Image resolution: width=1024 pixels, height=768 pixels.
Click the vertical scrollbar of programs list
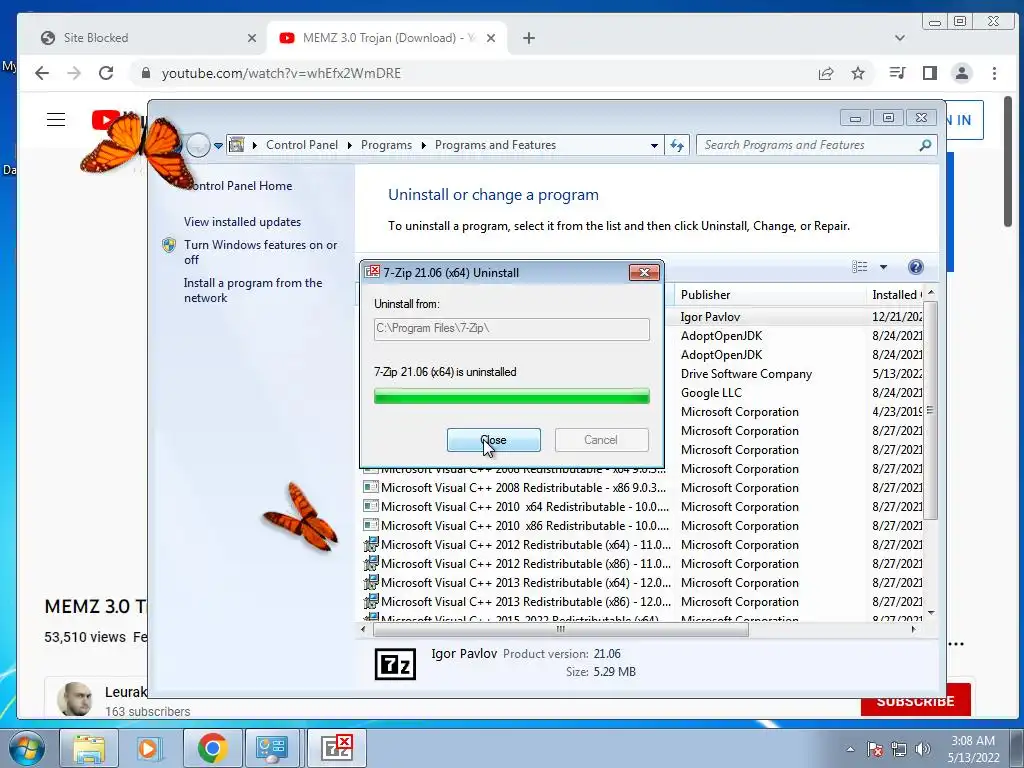[931, 409]
